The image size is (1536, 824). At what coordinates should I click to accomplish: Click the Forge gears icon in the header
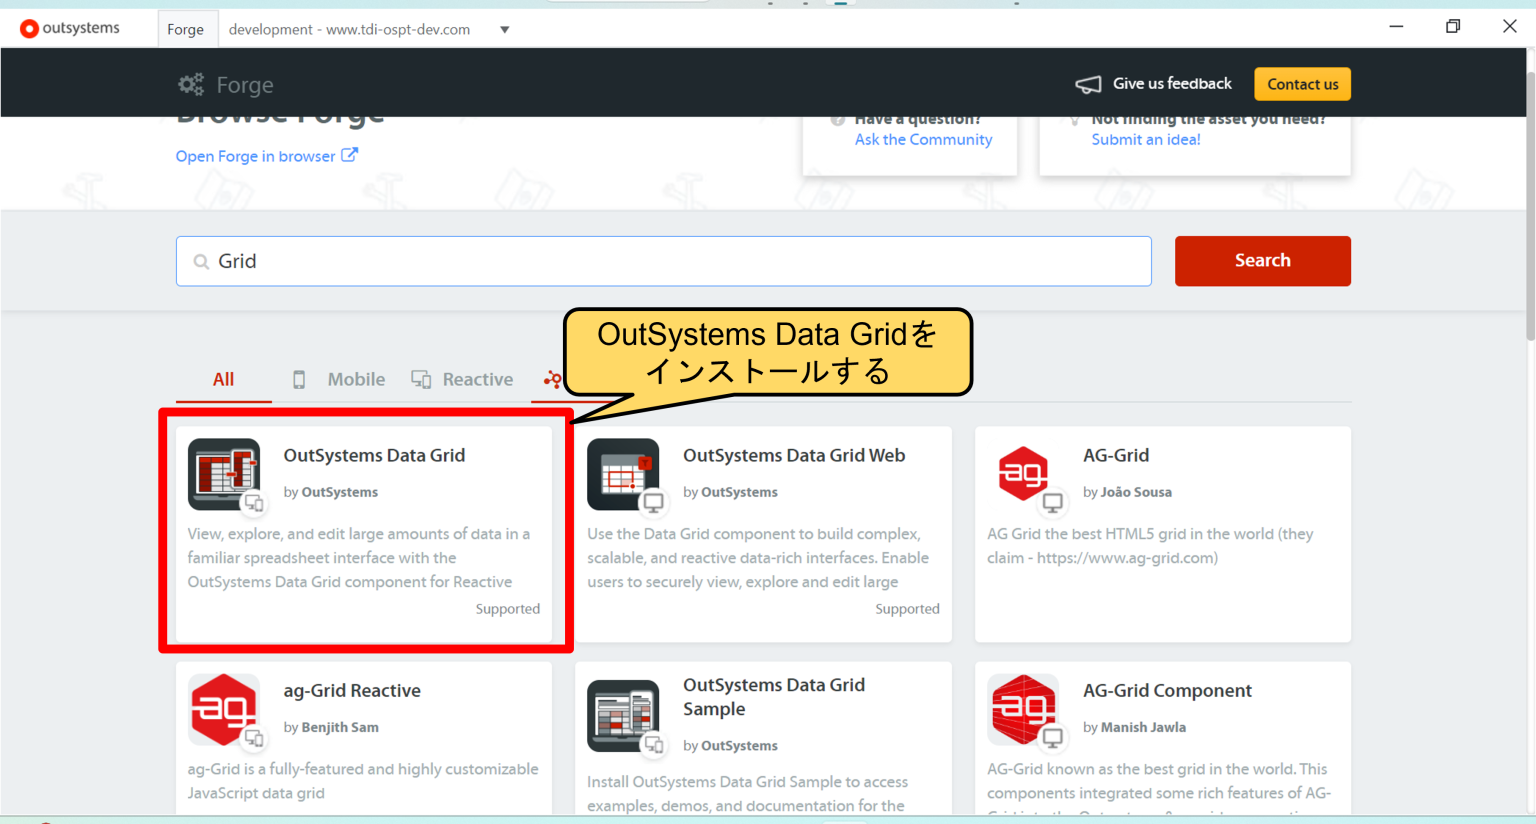point(191,84)
